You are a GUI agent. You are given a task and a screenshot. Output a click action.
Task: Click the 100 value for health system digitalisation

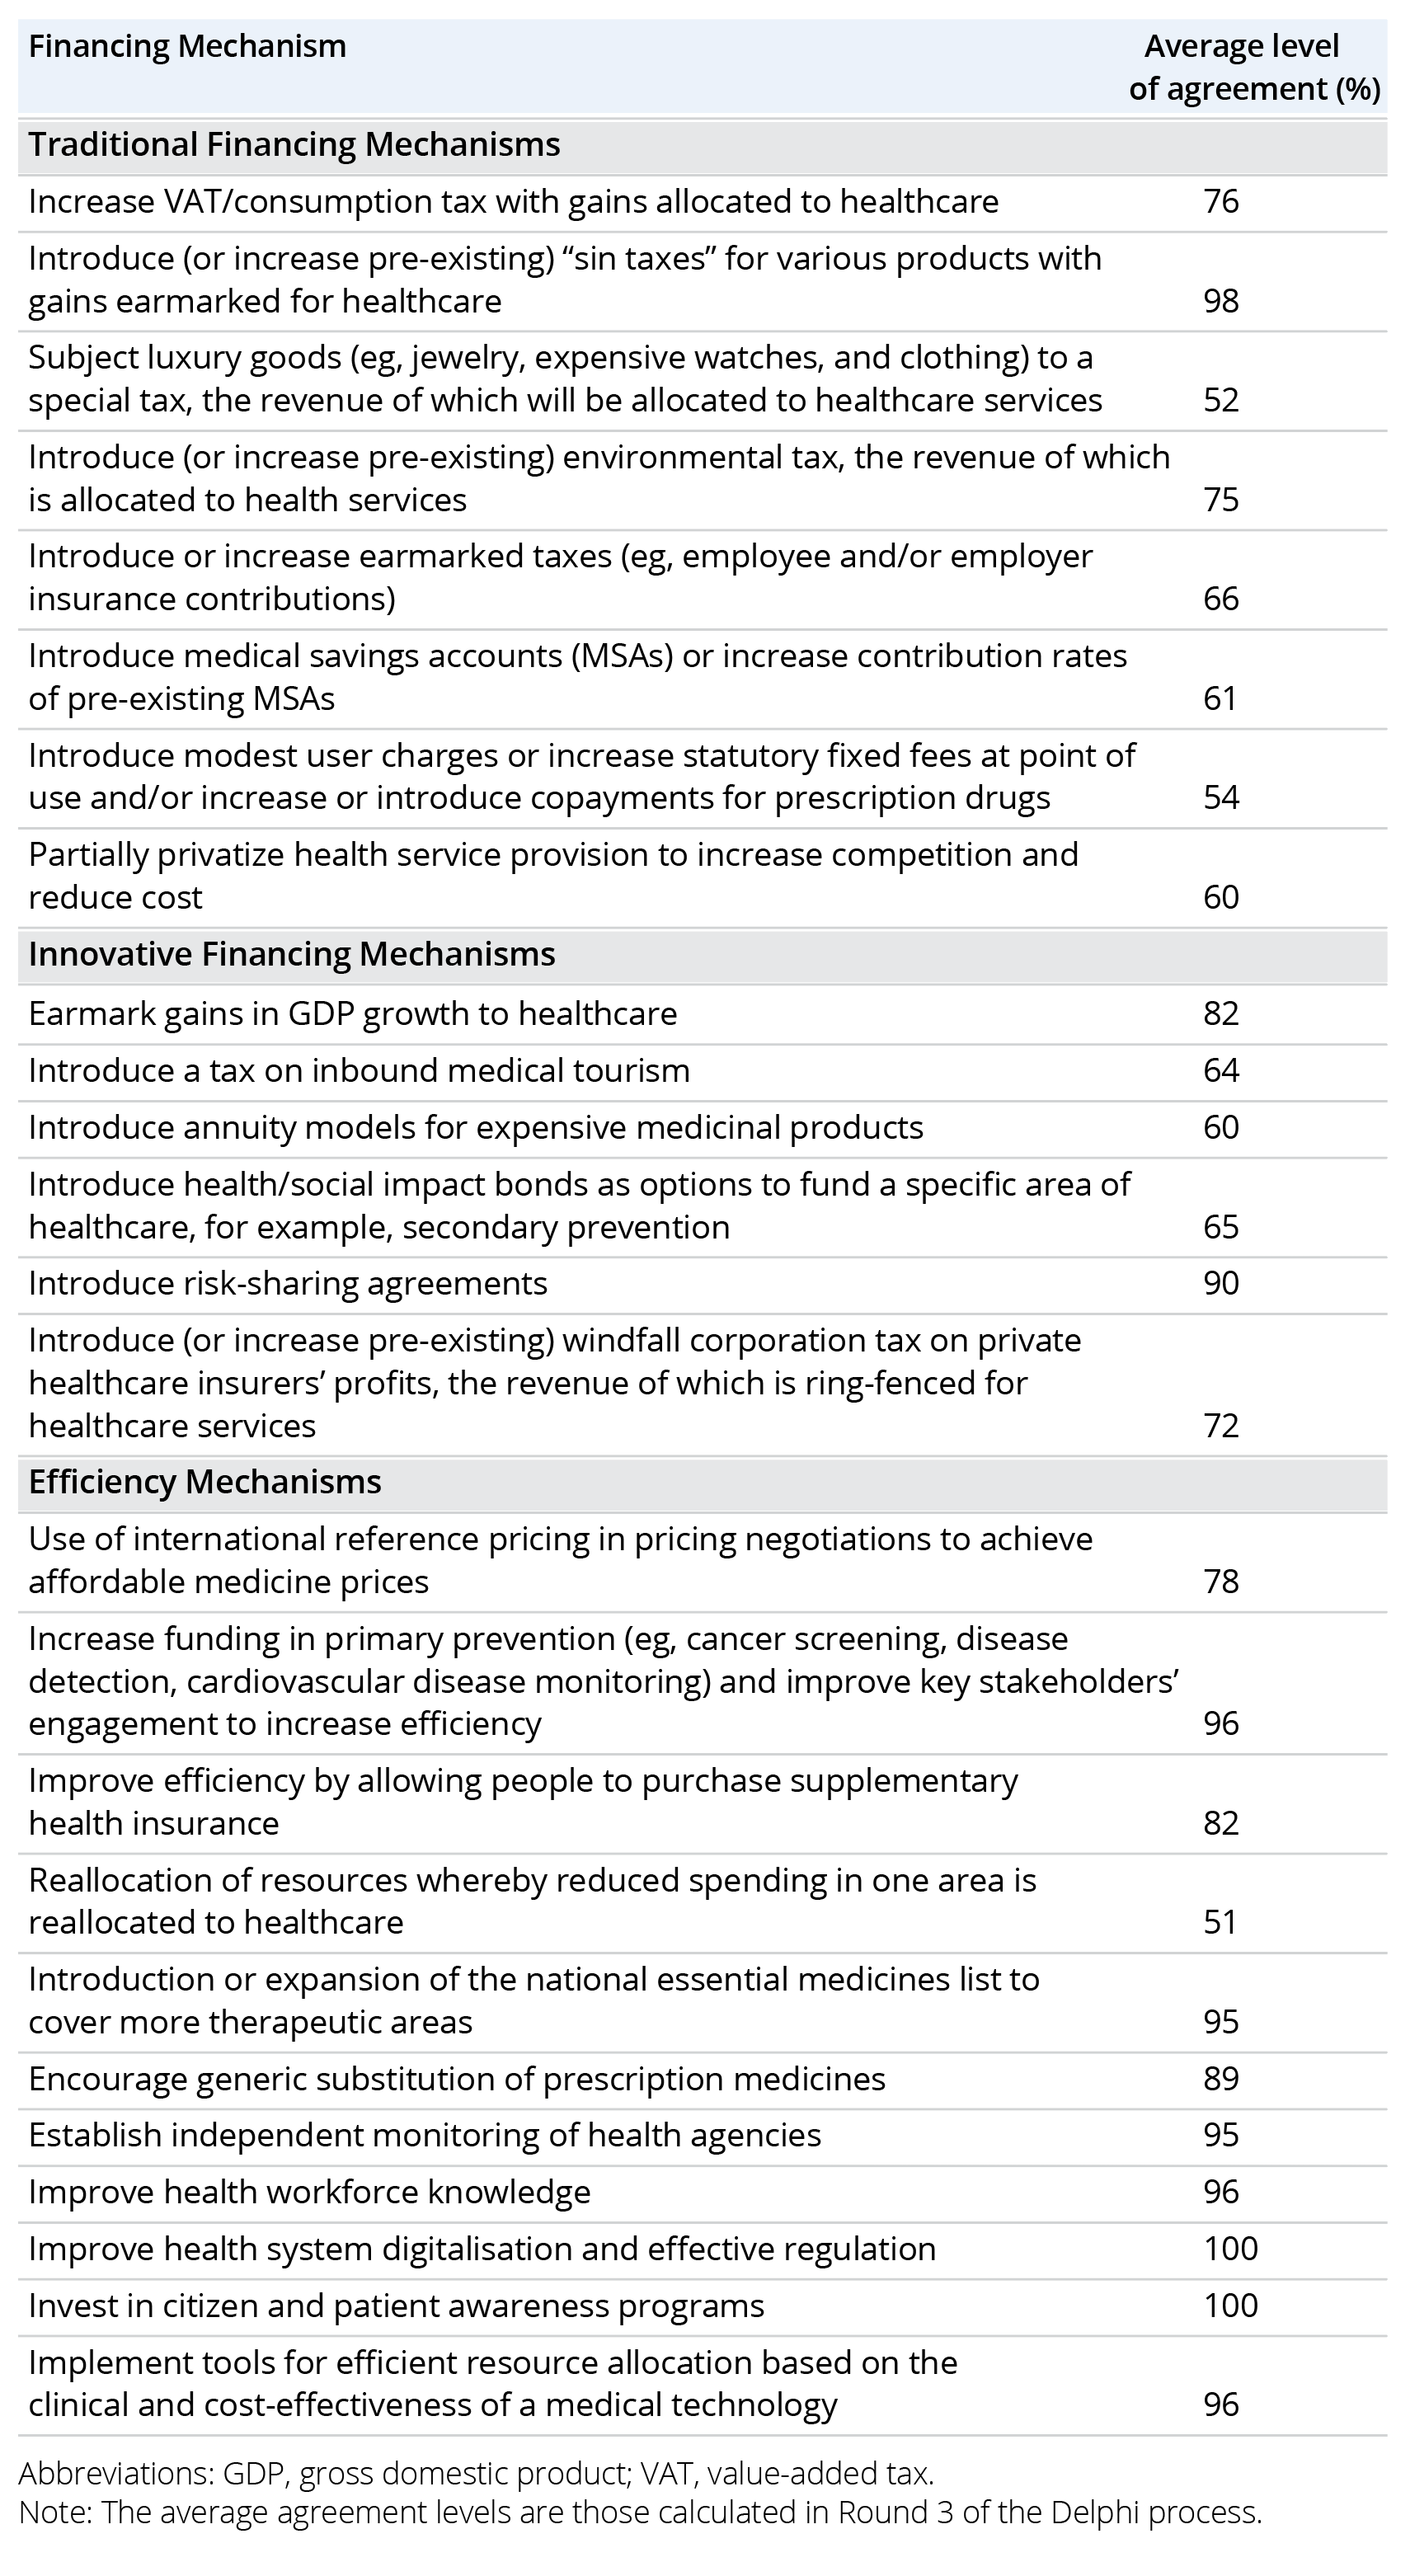tap(1231, 2249)
